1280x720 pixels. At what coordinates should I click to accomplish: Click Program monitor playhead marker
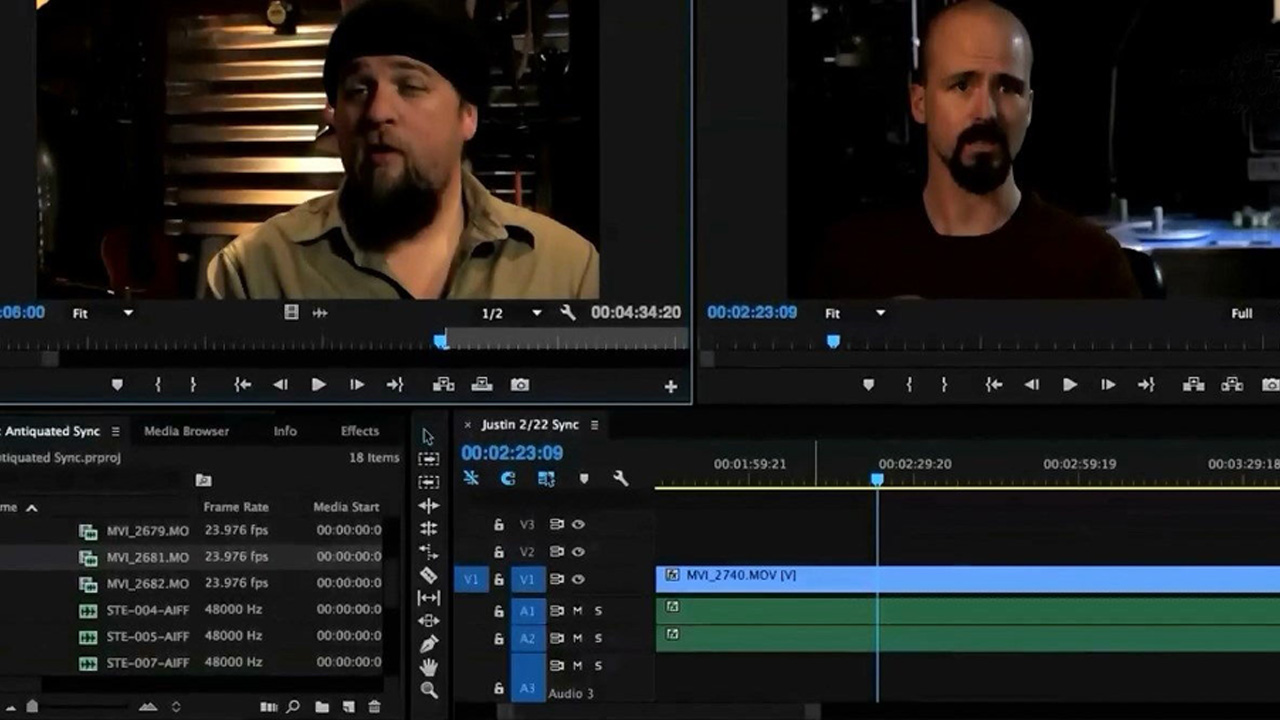[834, 342]
